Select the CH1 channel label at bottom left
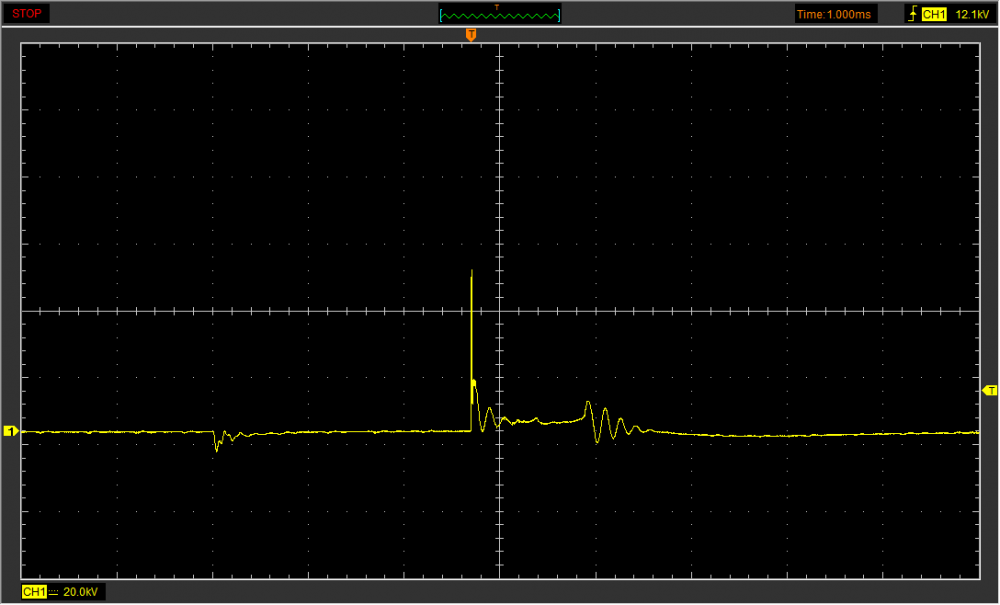Screen dimensions: 1000x605 tap(34, 592)
